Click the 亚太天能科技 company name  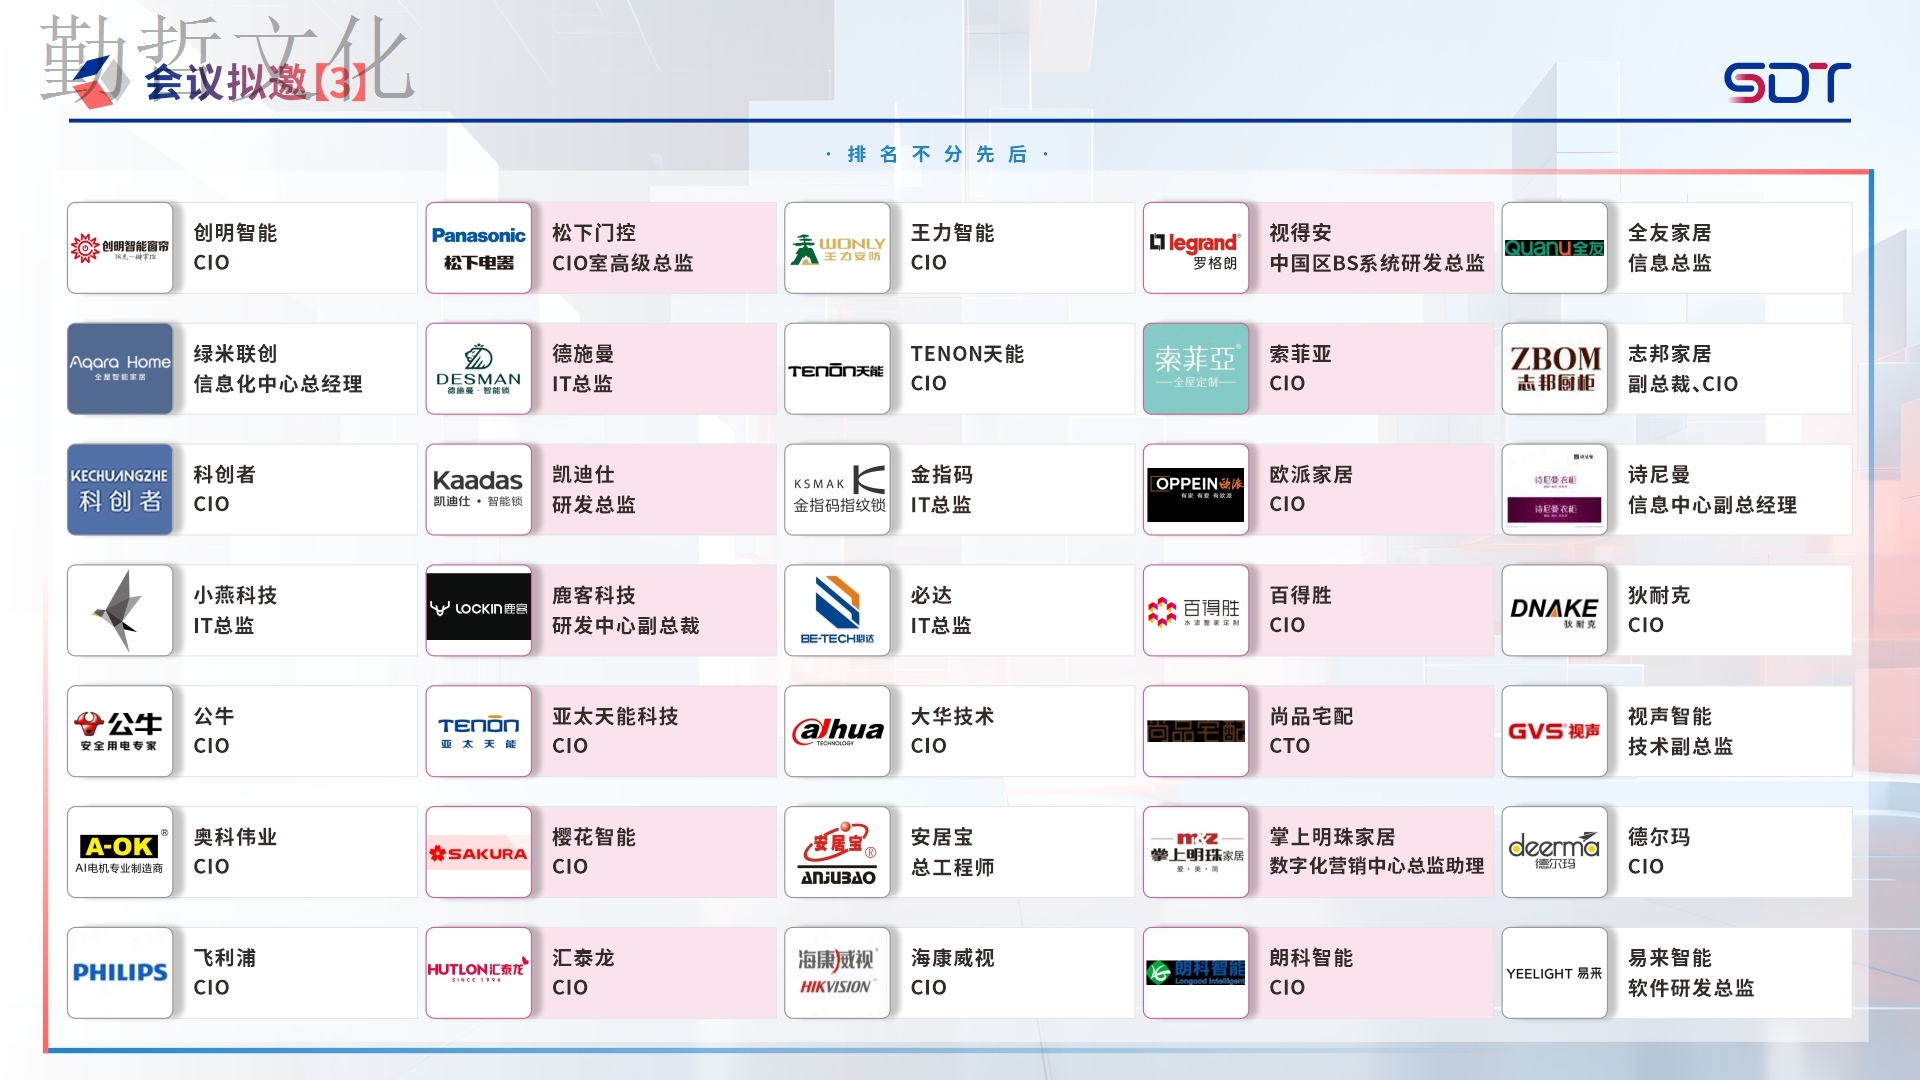click(615, 716)
